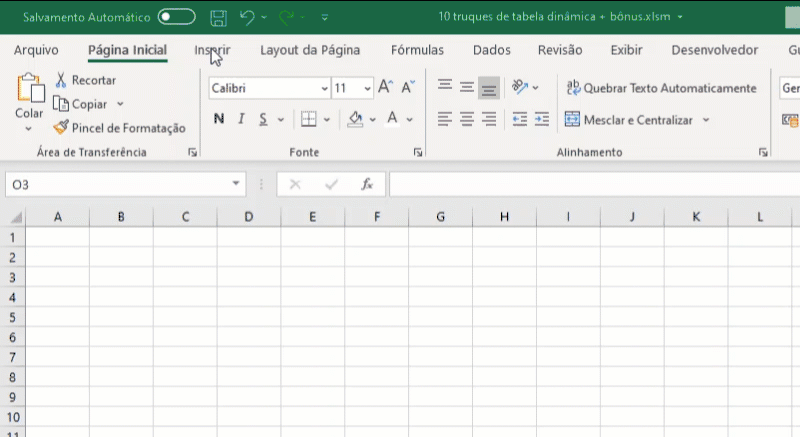Open the Dados tab
This screenshot has width=800, height=437.
[x=491, y=50]
